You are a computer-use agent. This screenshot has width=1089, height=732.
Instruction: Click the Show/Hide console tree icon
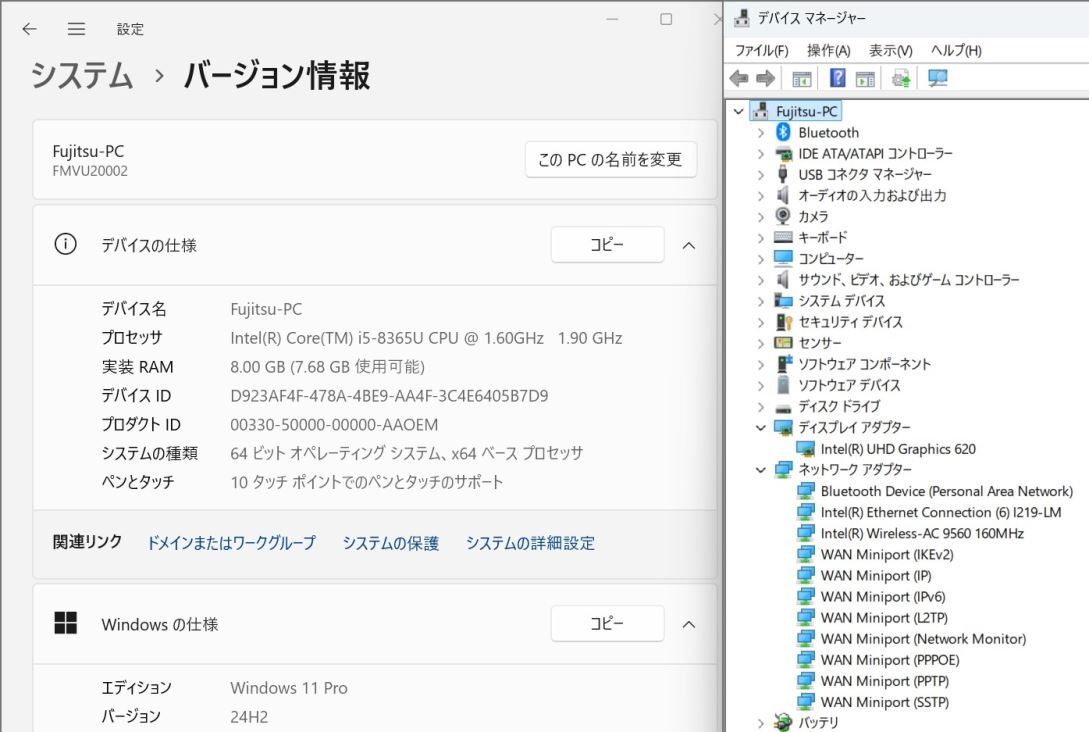click(801, 79)
